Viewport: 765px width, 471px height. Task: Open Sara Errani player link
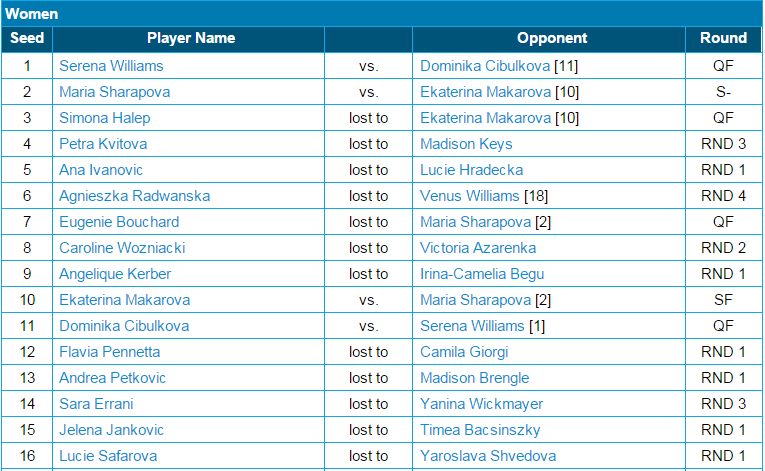coord(96,404)
